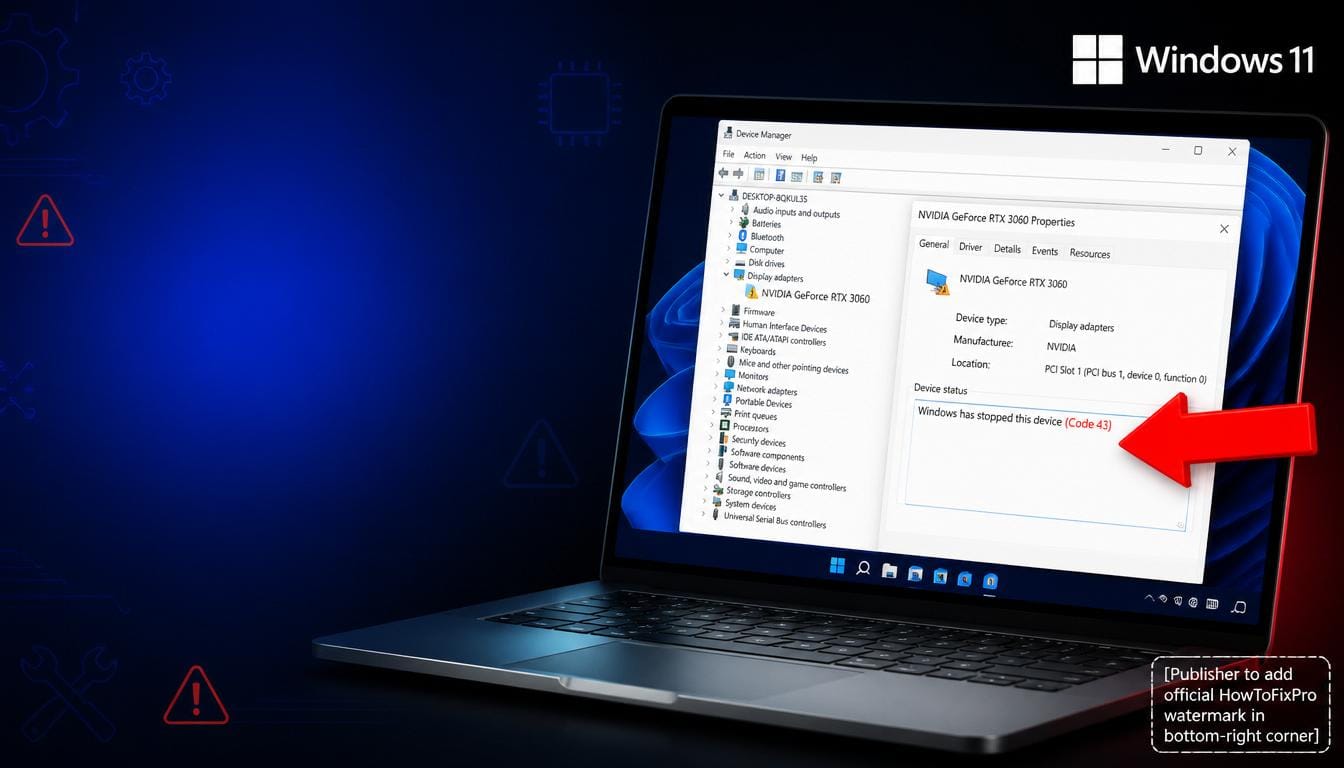Viewport: 1344px width, 768px height.
Task: Click the Bluetooth category icon
Action: pyautogui.click(x=743, y=236)
